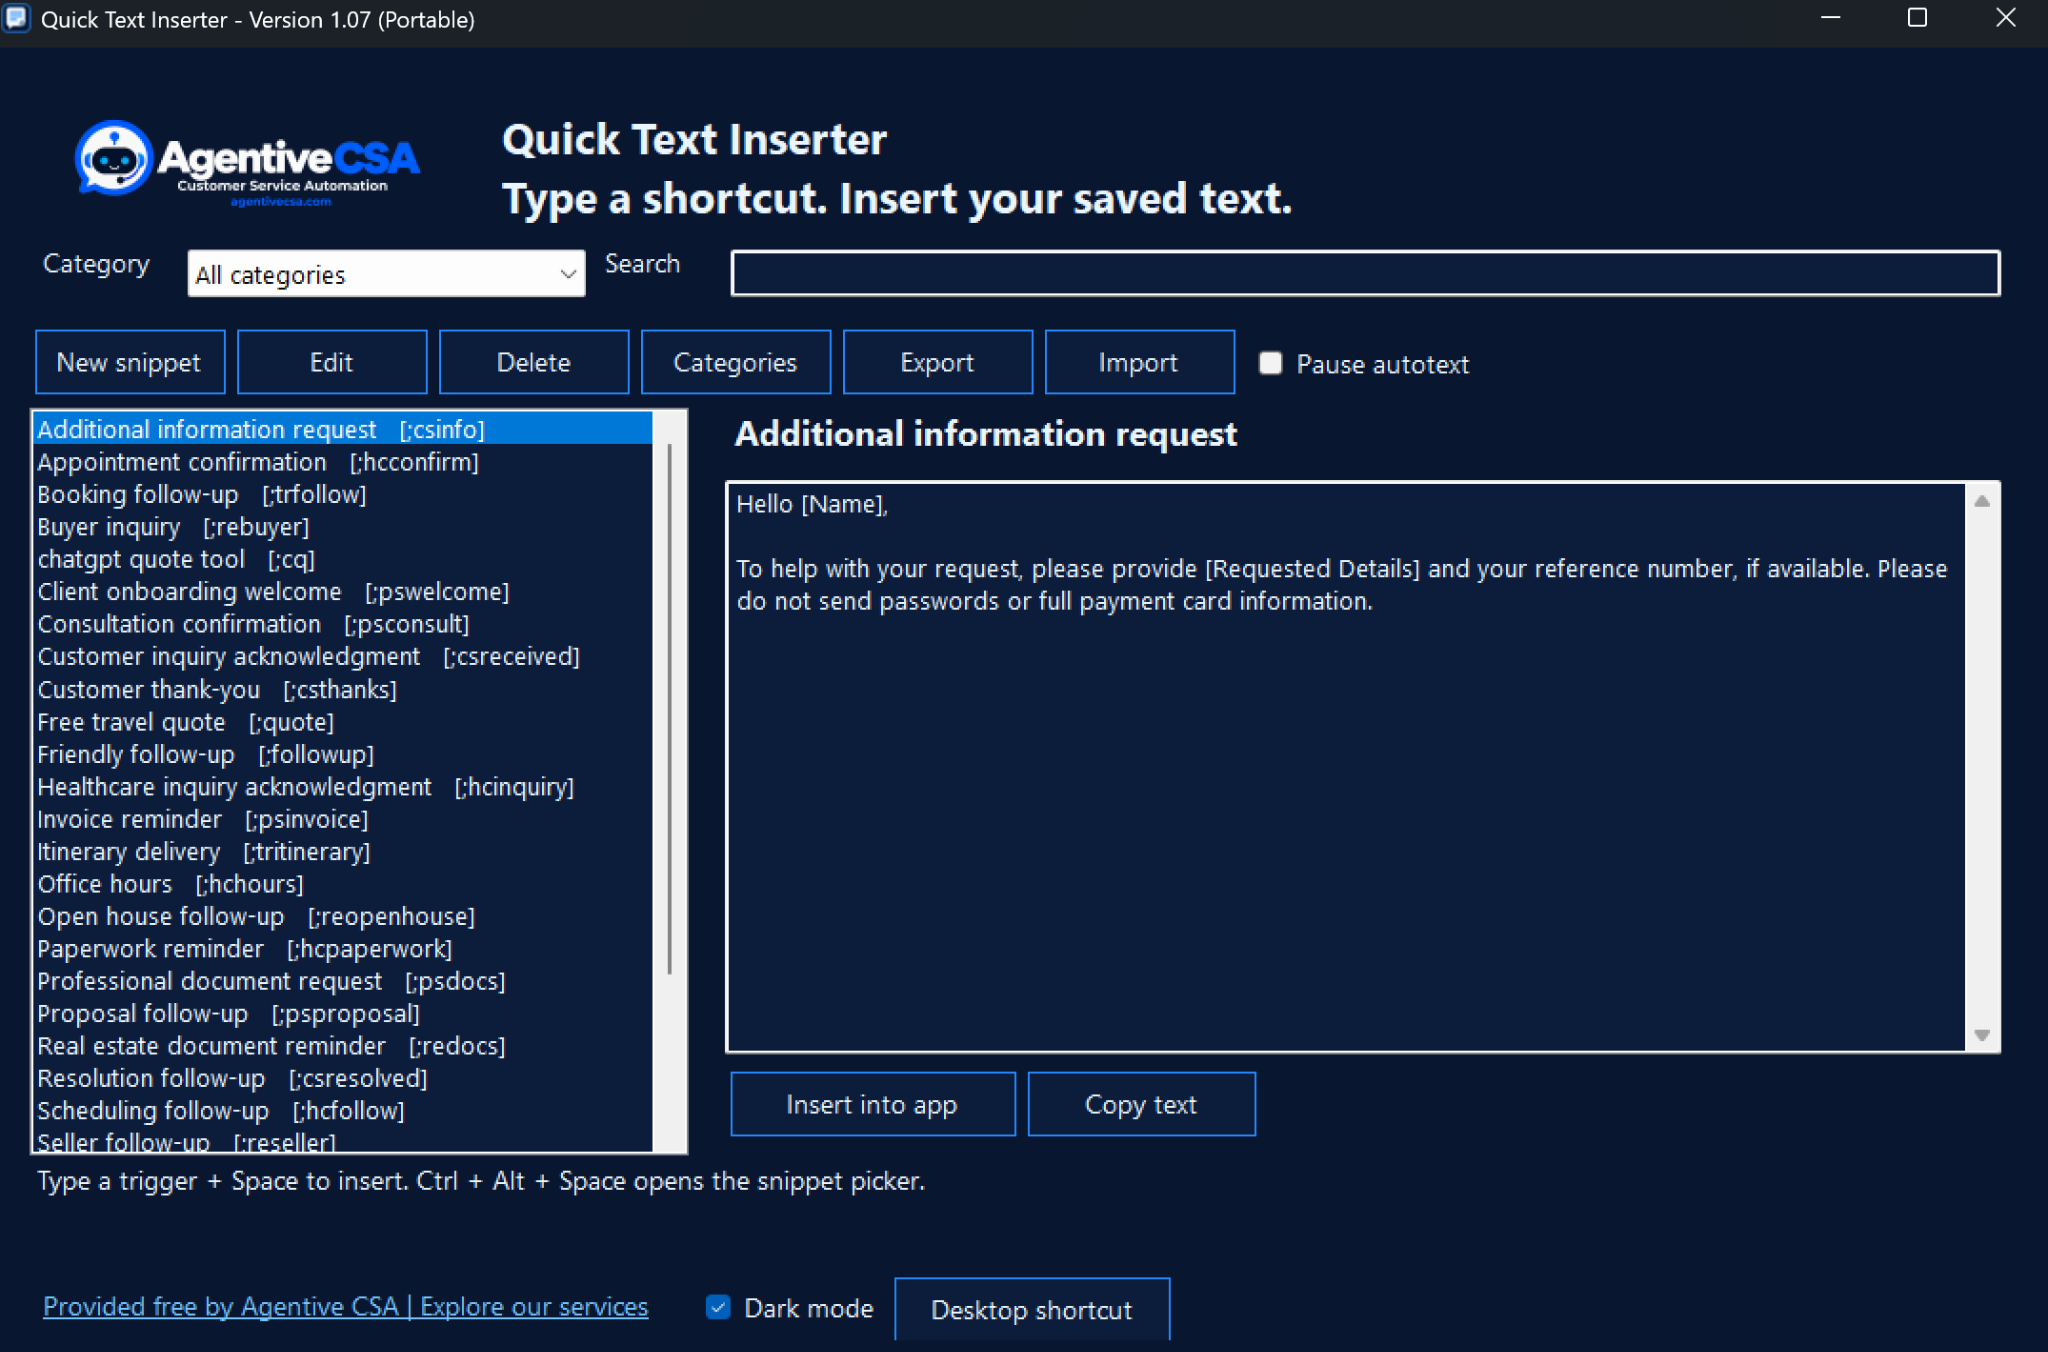
Task: Click Insert into app button
Action: 873,1104
